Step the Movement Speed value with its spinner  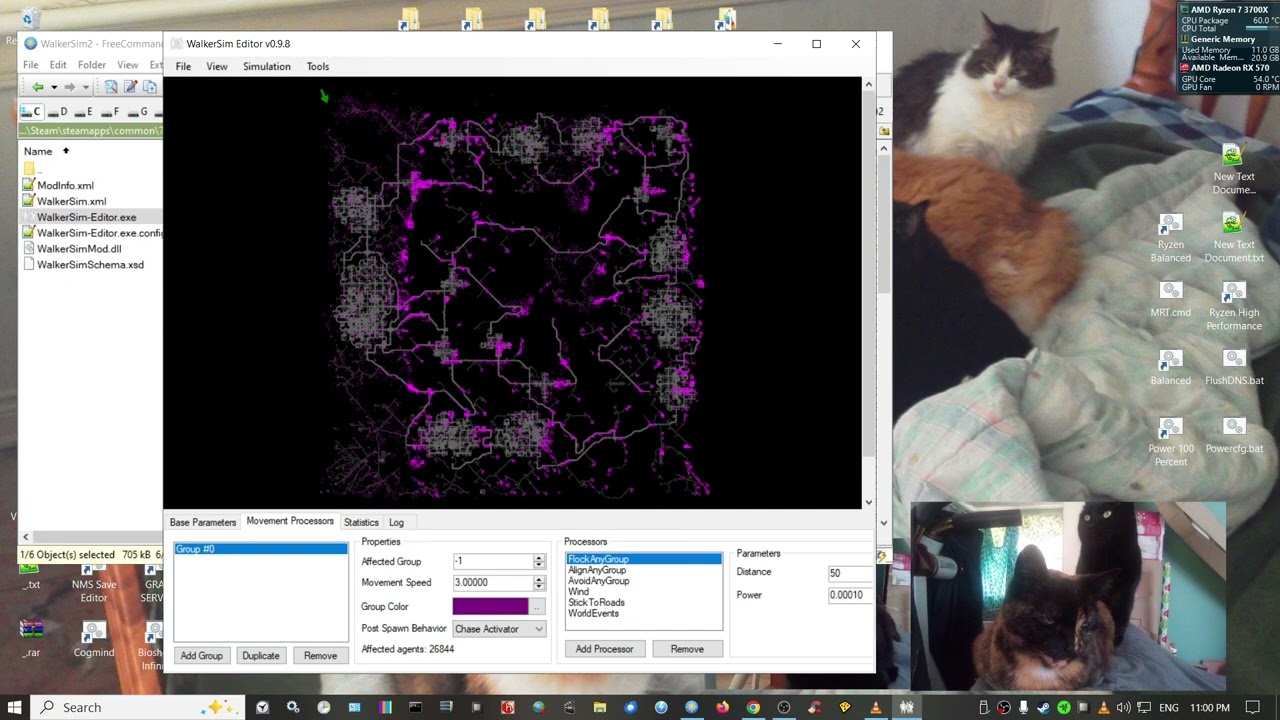click(539, 582)
